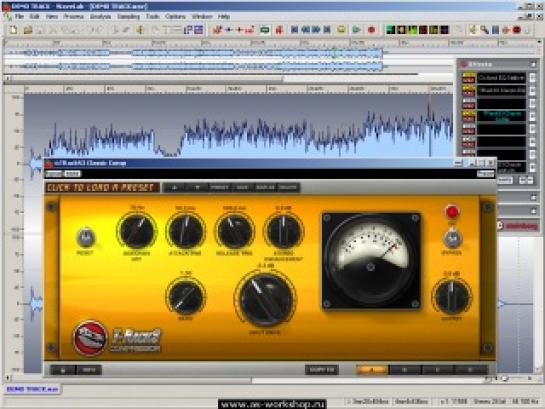Screen dimensions: 545x409
Task: Click the 'Click to load a preset' display
Action: point(102,188)
